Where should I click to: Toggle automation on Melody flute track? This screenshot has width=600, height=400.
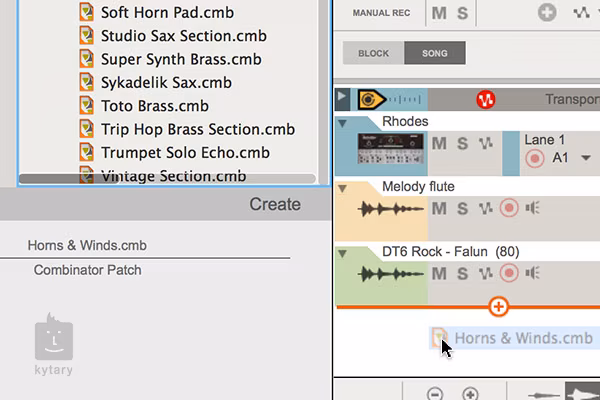point(486,209)
